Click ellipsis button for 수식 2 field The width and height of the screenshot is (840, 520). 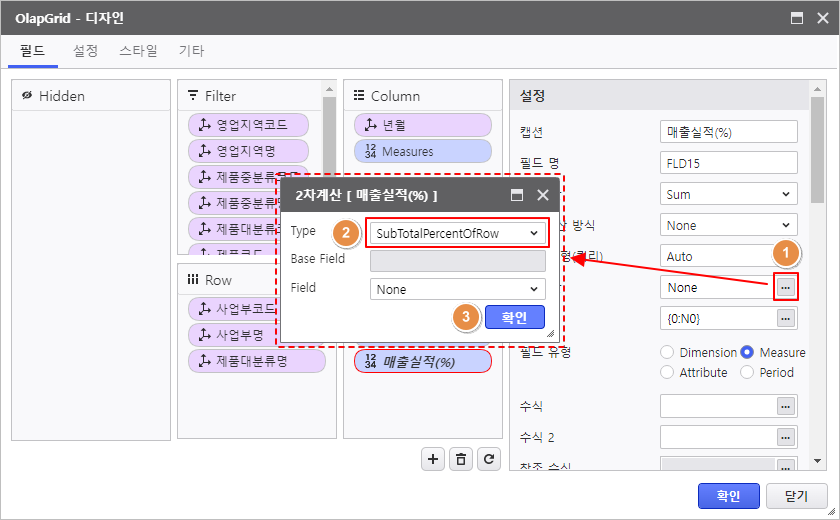(x=786, y=437)
